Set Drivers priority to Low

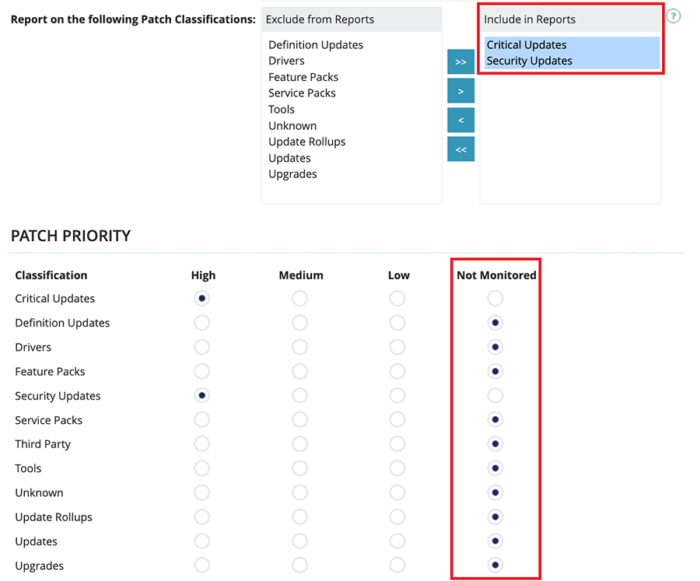398,347
